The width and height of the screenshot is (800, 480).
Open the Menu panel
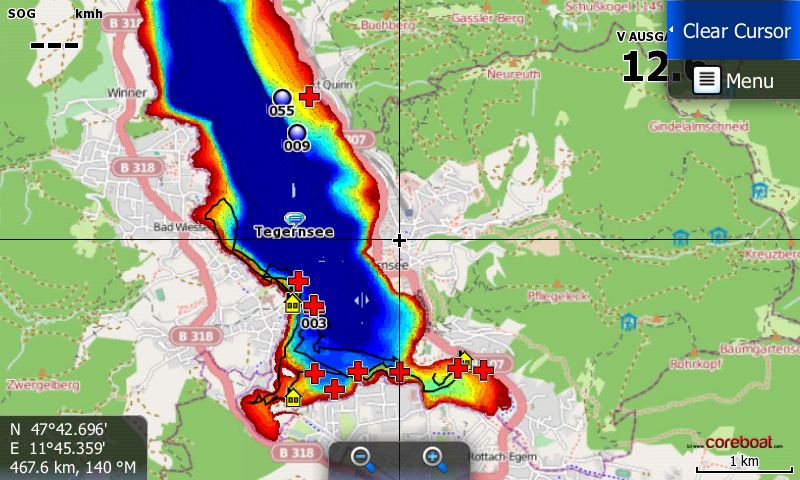(x=734, y=80)
